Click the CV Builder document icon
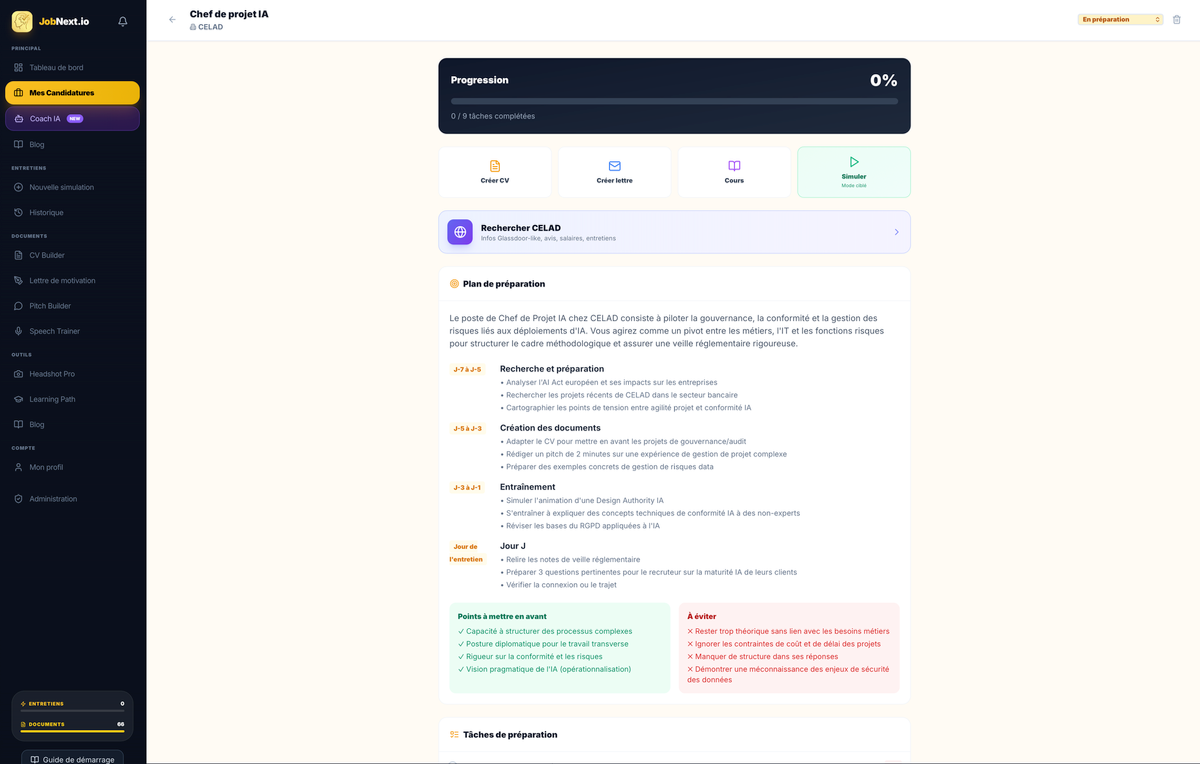 pos(19,255)
